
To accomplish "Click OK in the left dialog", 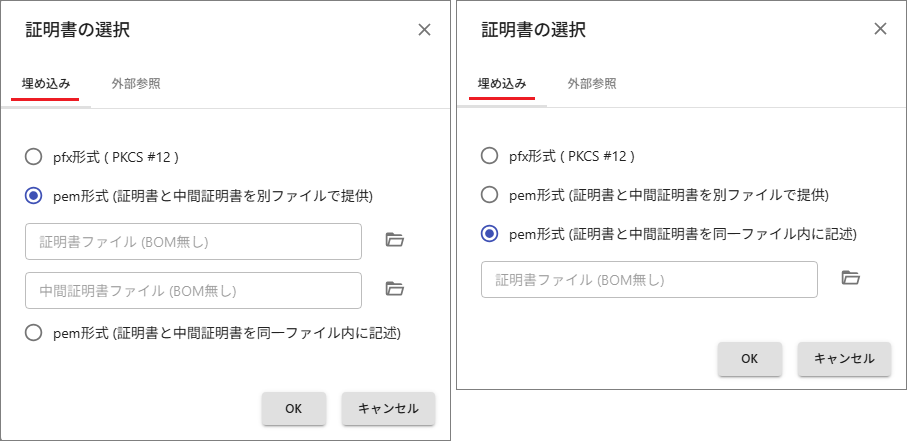I will tap(294, 408).
